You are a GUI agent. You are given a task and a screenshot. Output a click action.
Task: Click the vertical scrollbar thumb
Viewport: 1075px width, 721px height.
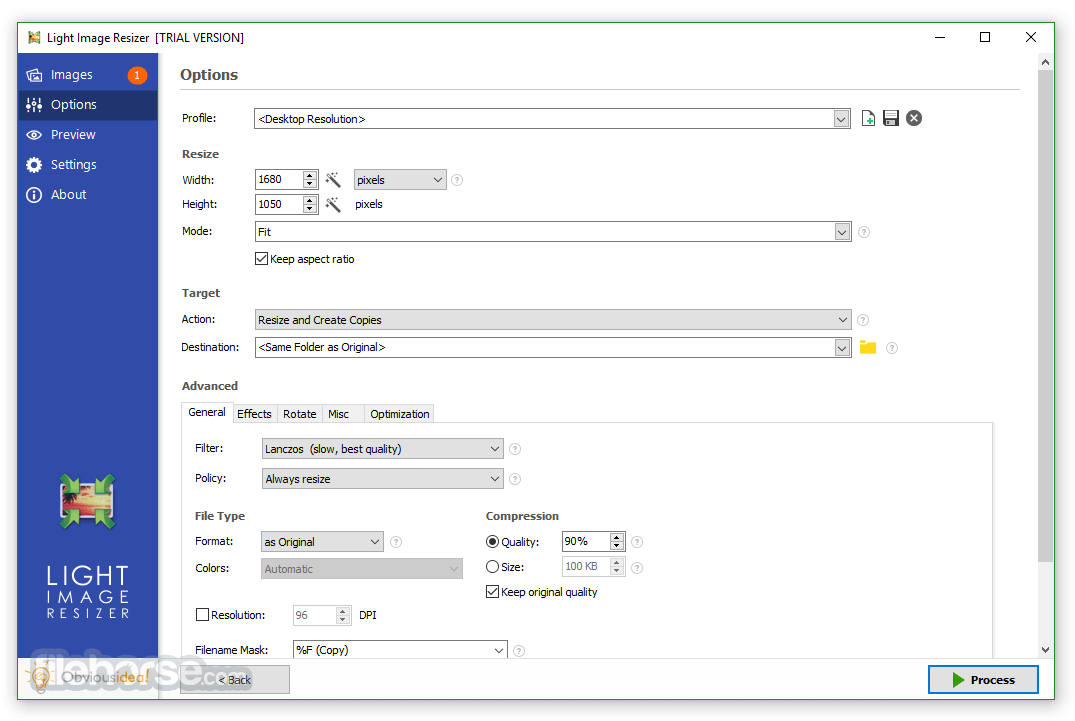point(1046,315)
